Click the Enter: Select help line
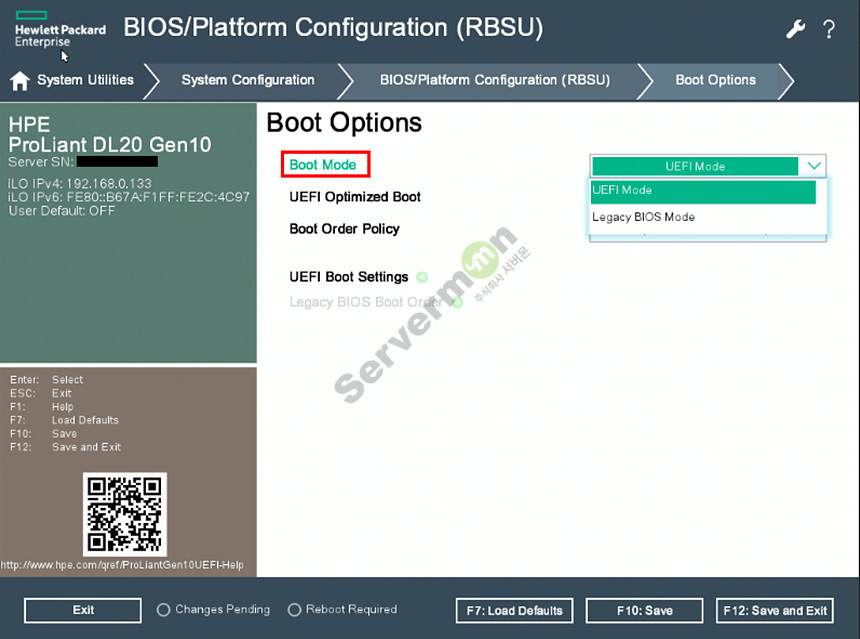This screenshot has width=860, height=639. click(47, 380)
